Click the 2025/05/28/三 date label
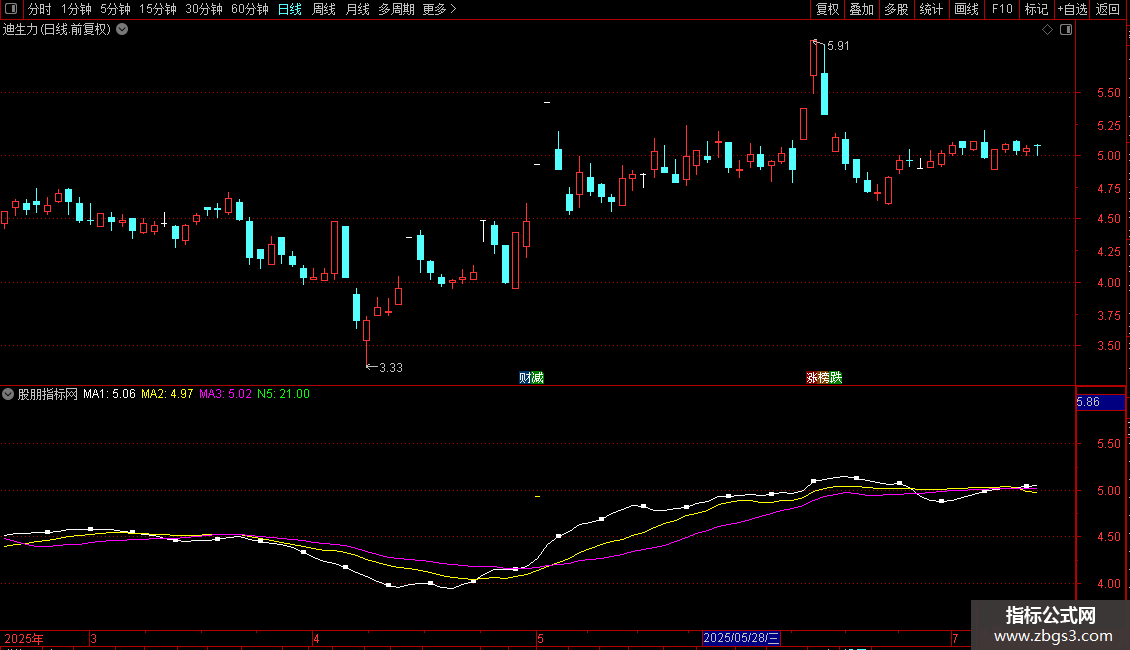 pyautogui.click(x=741, y=638)
